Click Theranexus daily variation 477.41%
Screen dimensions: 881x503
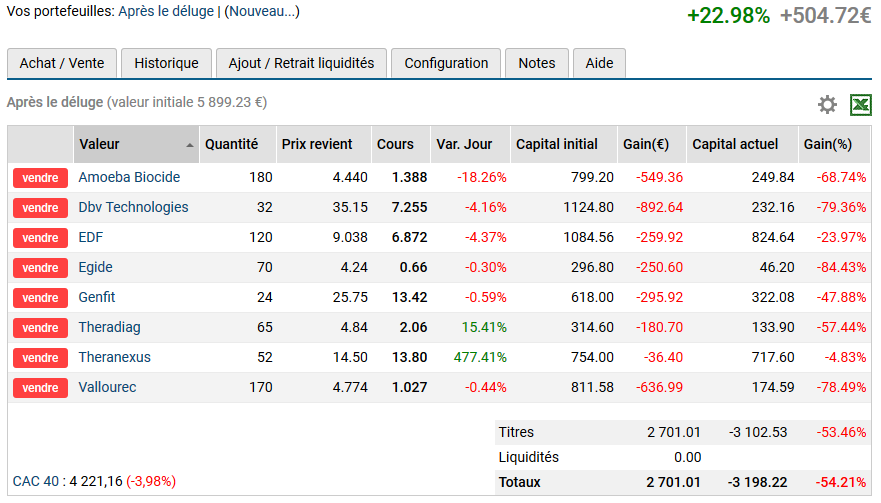480,357
